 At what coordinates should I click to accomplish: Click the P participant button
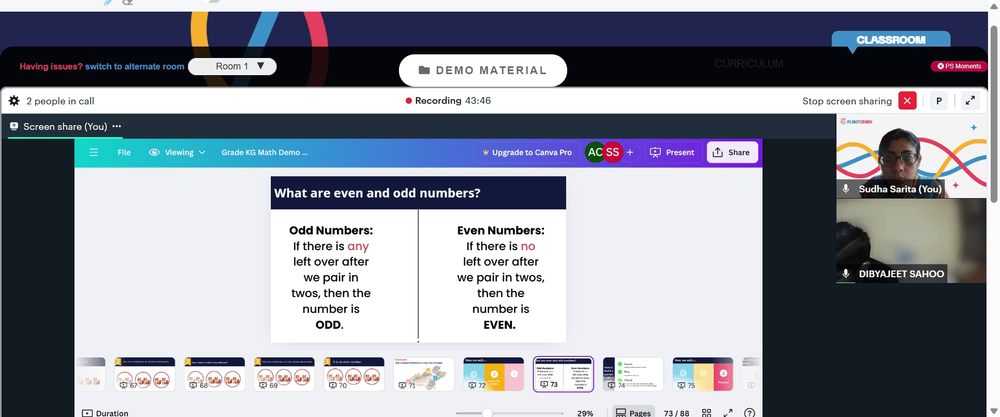point(938,101)
